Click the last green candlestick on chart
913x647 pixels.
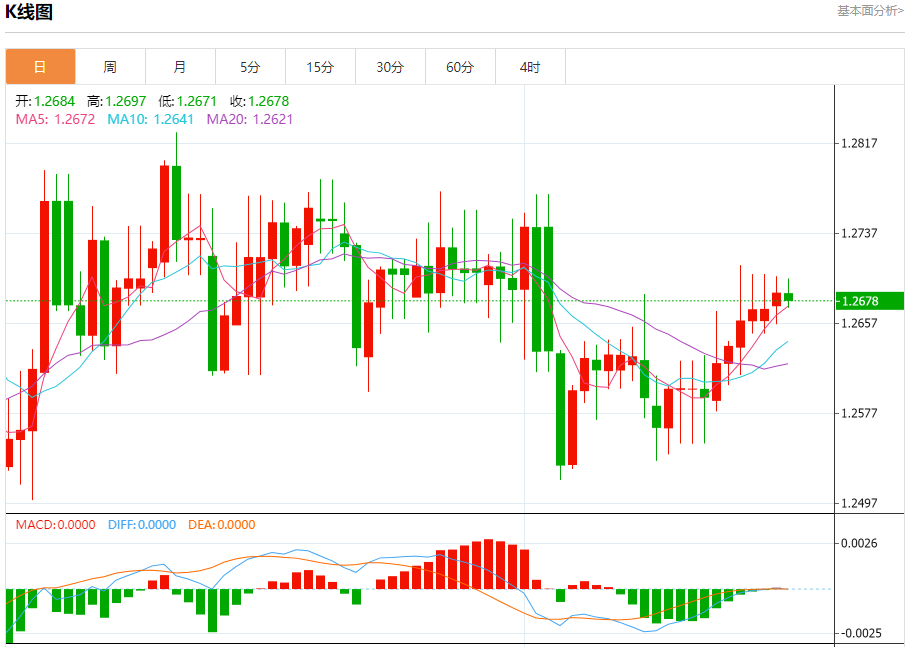point(788,297)
